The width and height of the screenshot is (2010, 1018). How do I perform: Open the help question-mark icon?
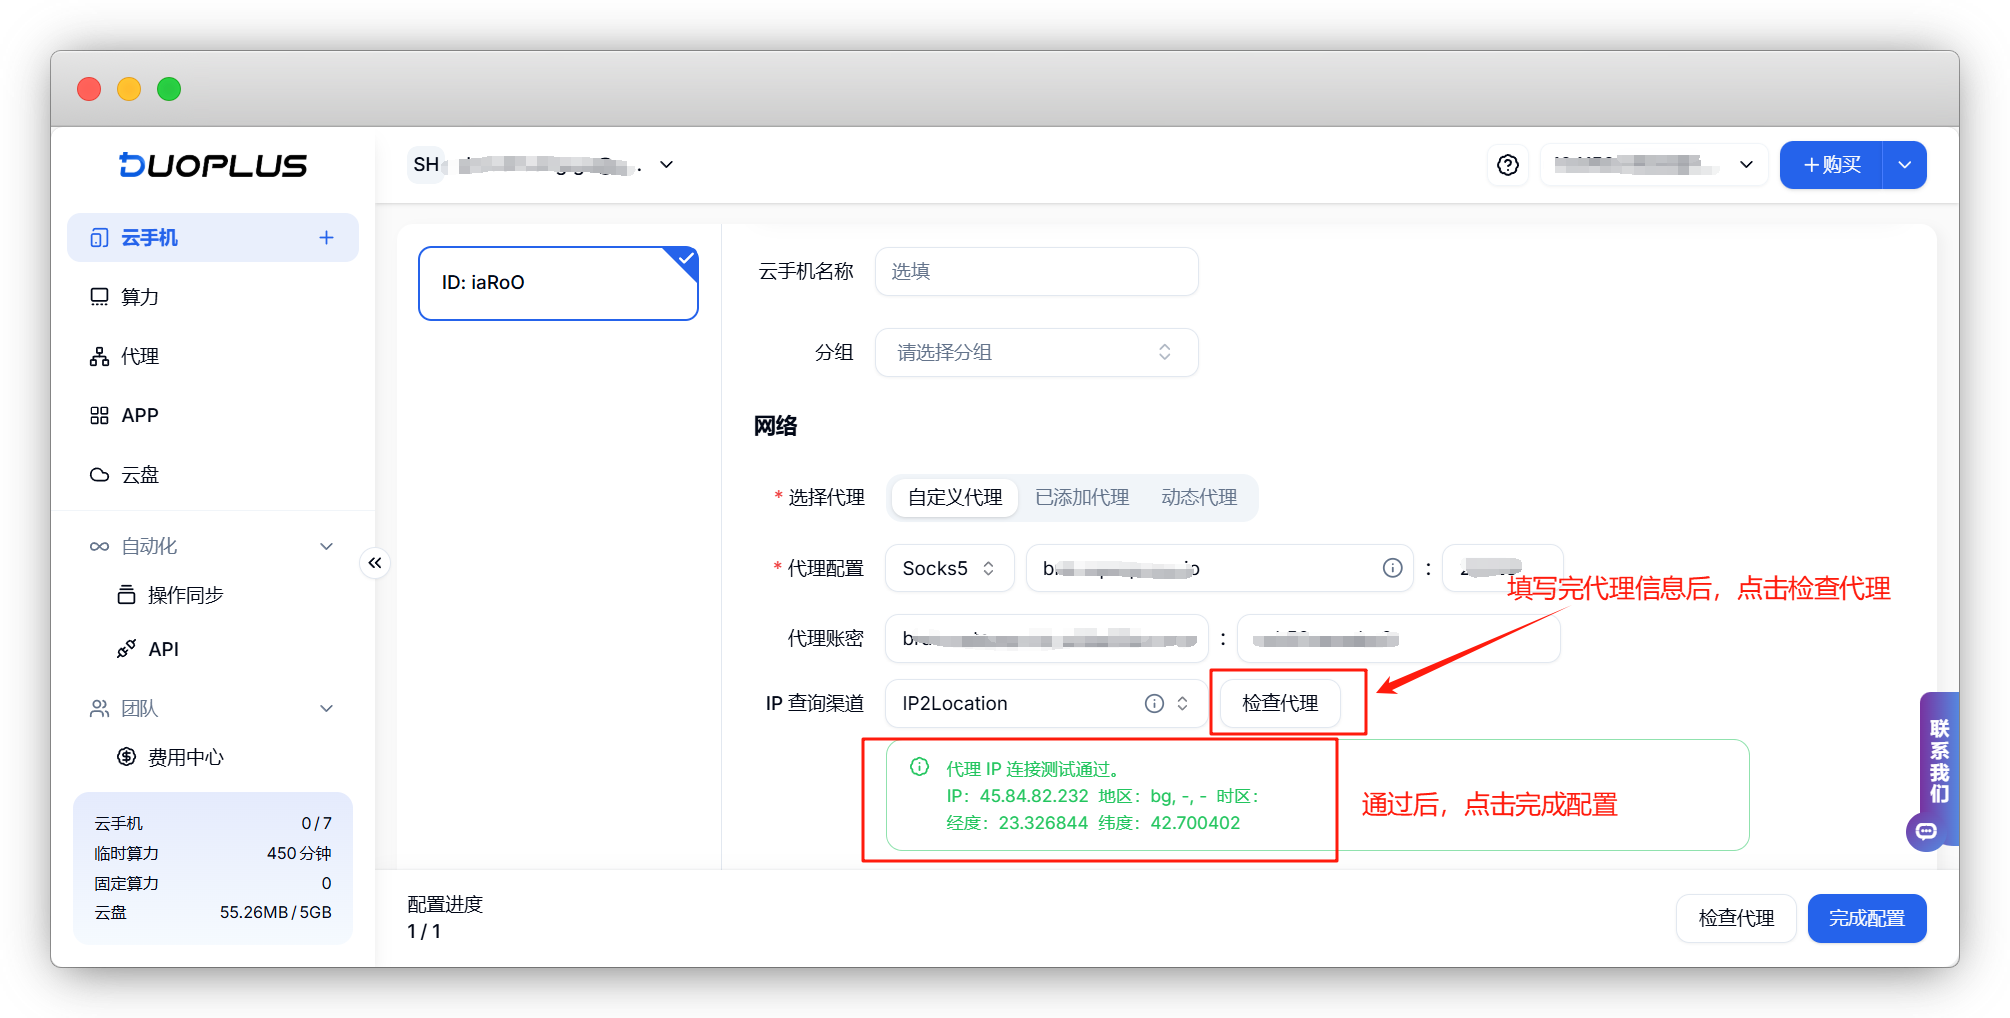pyautogui.click(x=1508, y=165)
